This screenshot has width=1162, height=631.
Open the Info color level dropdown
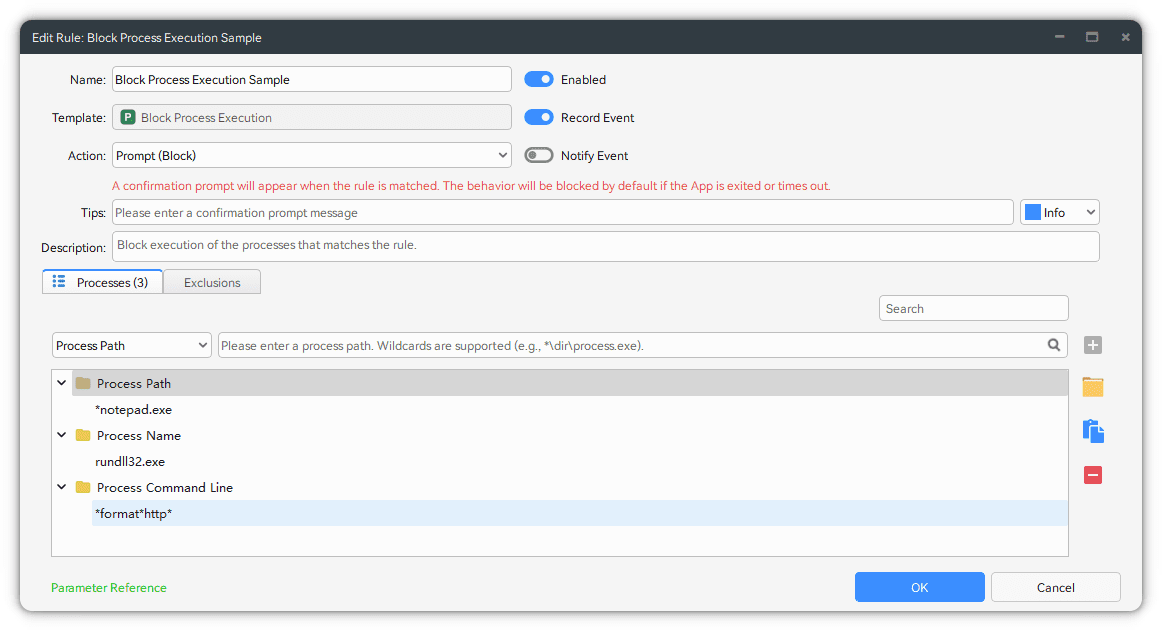coord(1059,212)
